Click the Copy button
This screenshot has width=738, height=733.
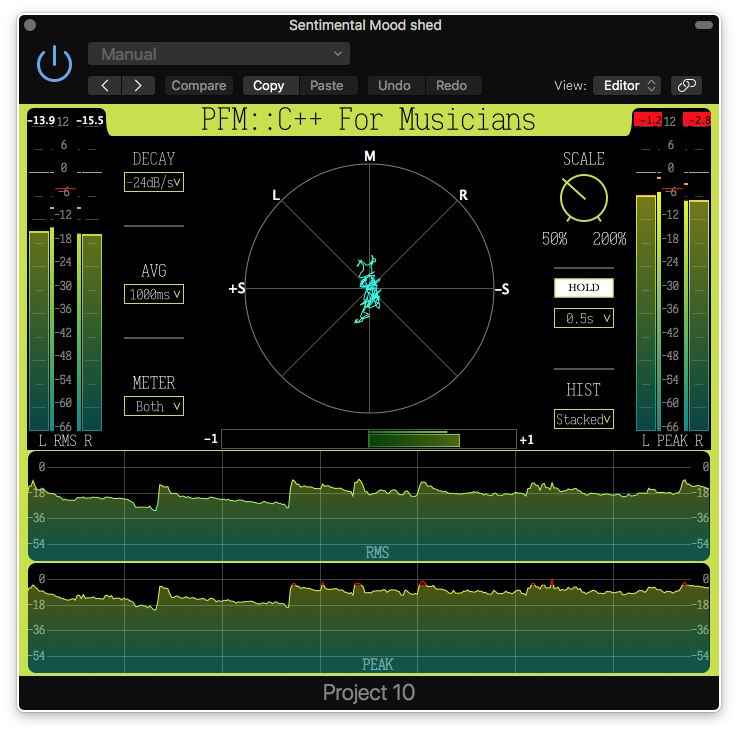269,85
